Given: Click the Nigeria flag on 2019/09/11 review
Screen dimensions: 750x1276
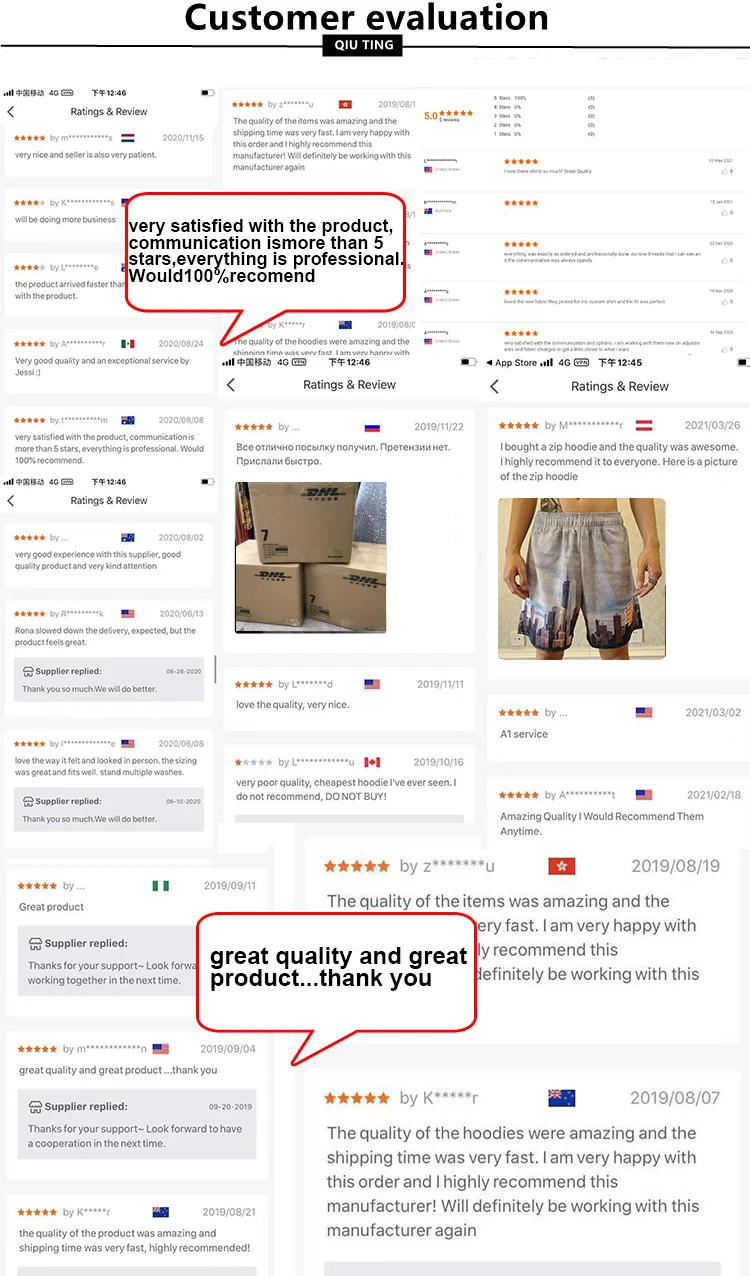Looking at the screenshot, I should pos(160,886).
